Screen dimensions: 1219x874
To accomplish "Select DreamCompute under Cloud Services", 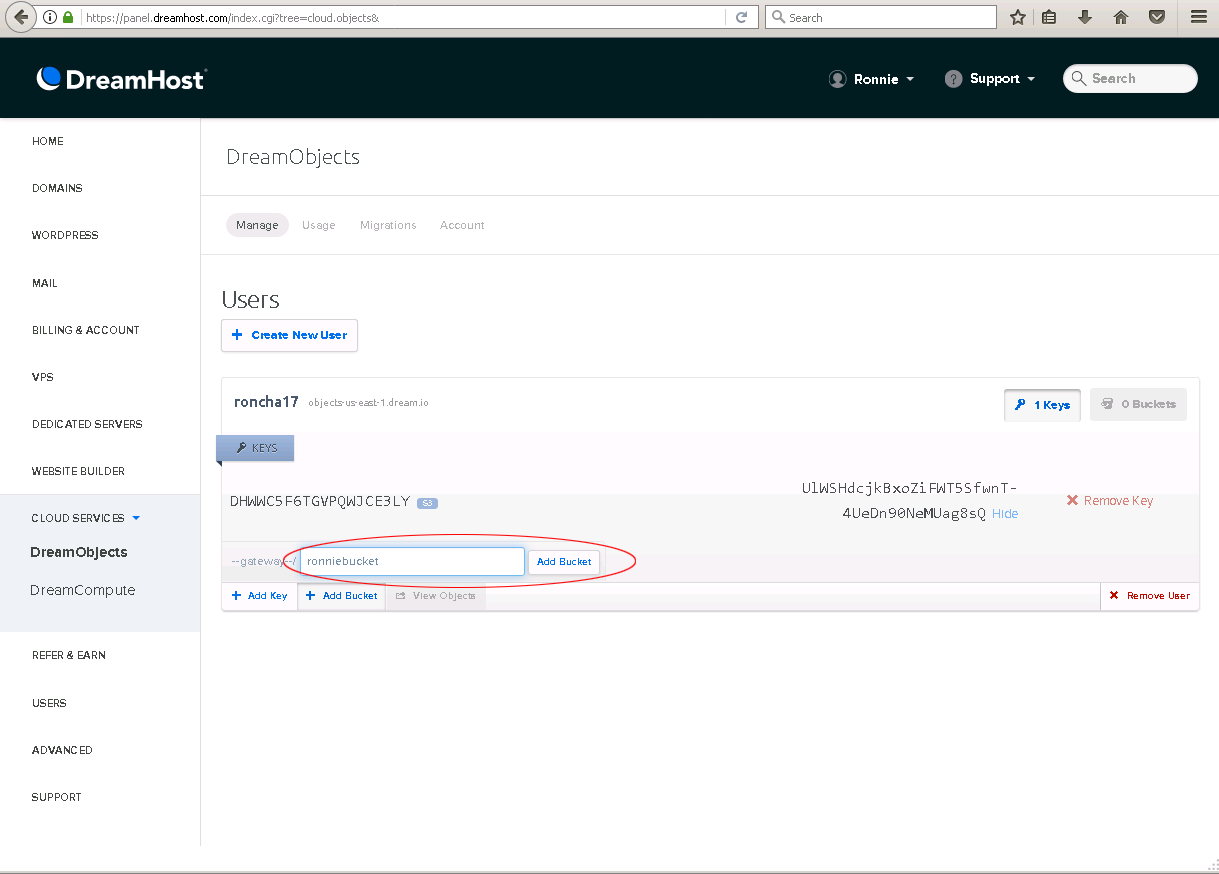I will click(83, 590).
